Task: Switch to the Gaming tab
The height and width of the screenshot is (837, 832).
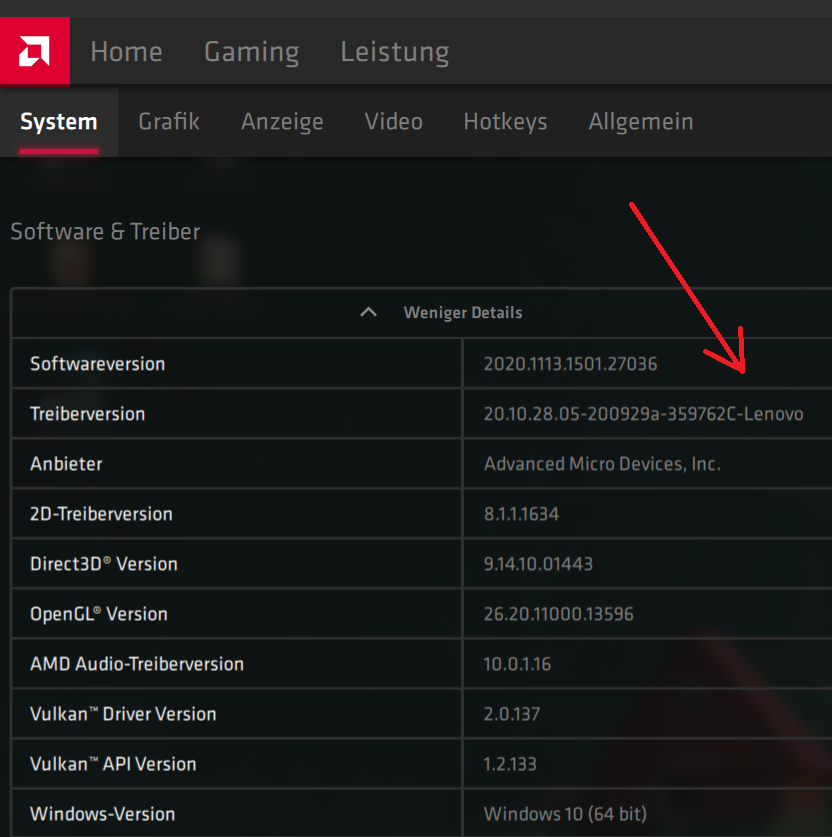Action: pos(251,53)
